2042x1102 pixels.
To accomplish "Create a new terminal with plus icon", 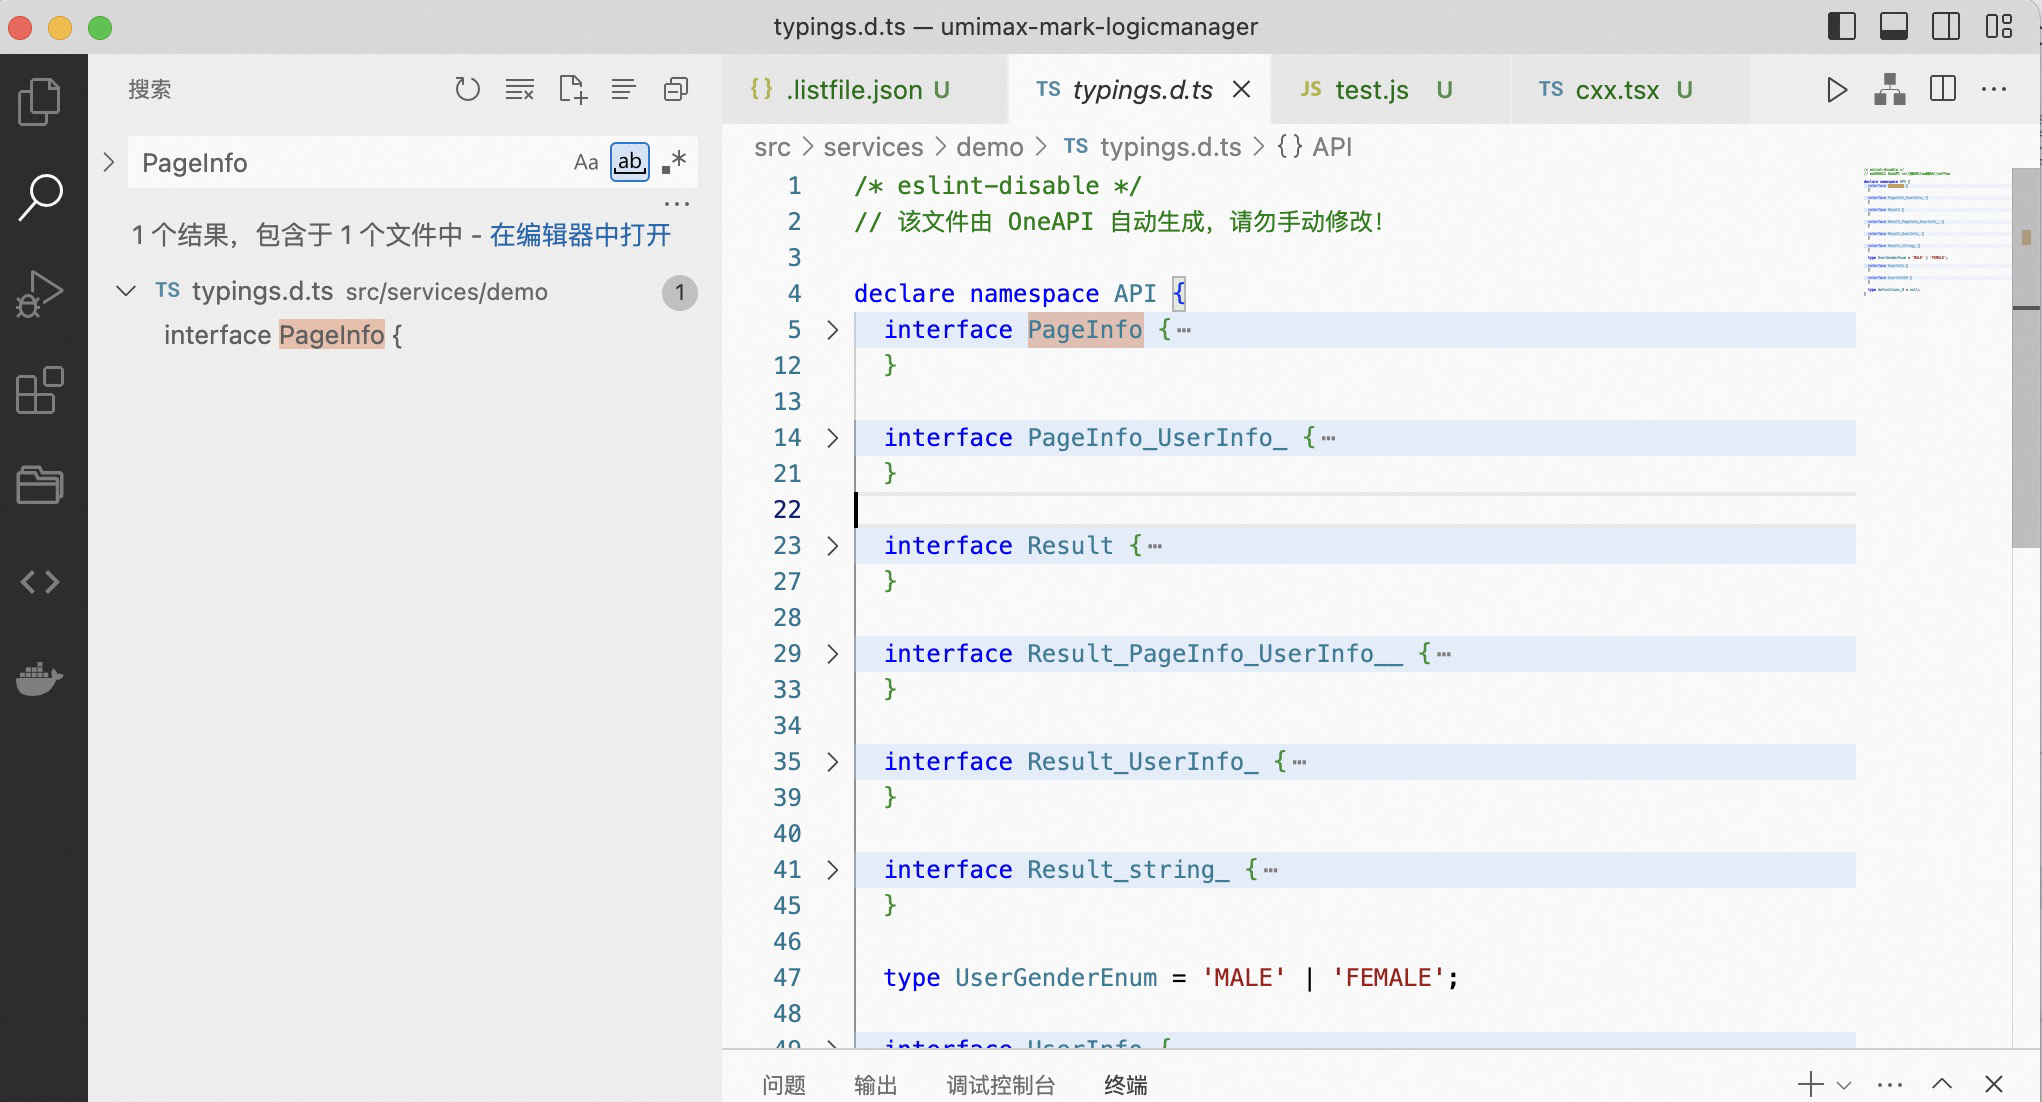I will tap(1810, 1084).
